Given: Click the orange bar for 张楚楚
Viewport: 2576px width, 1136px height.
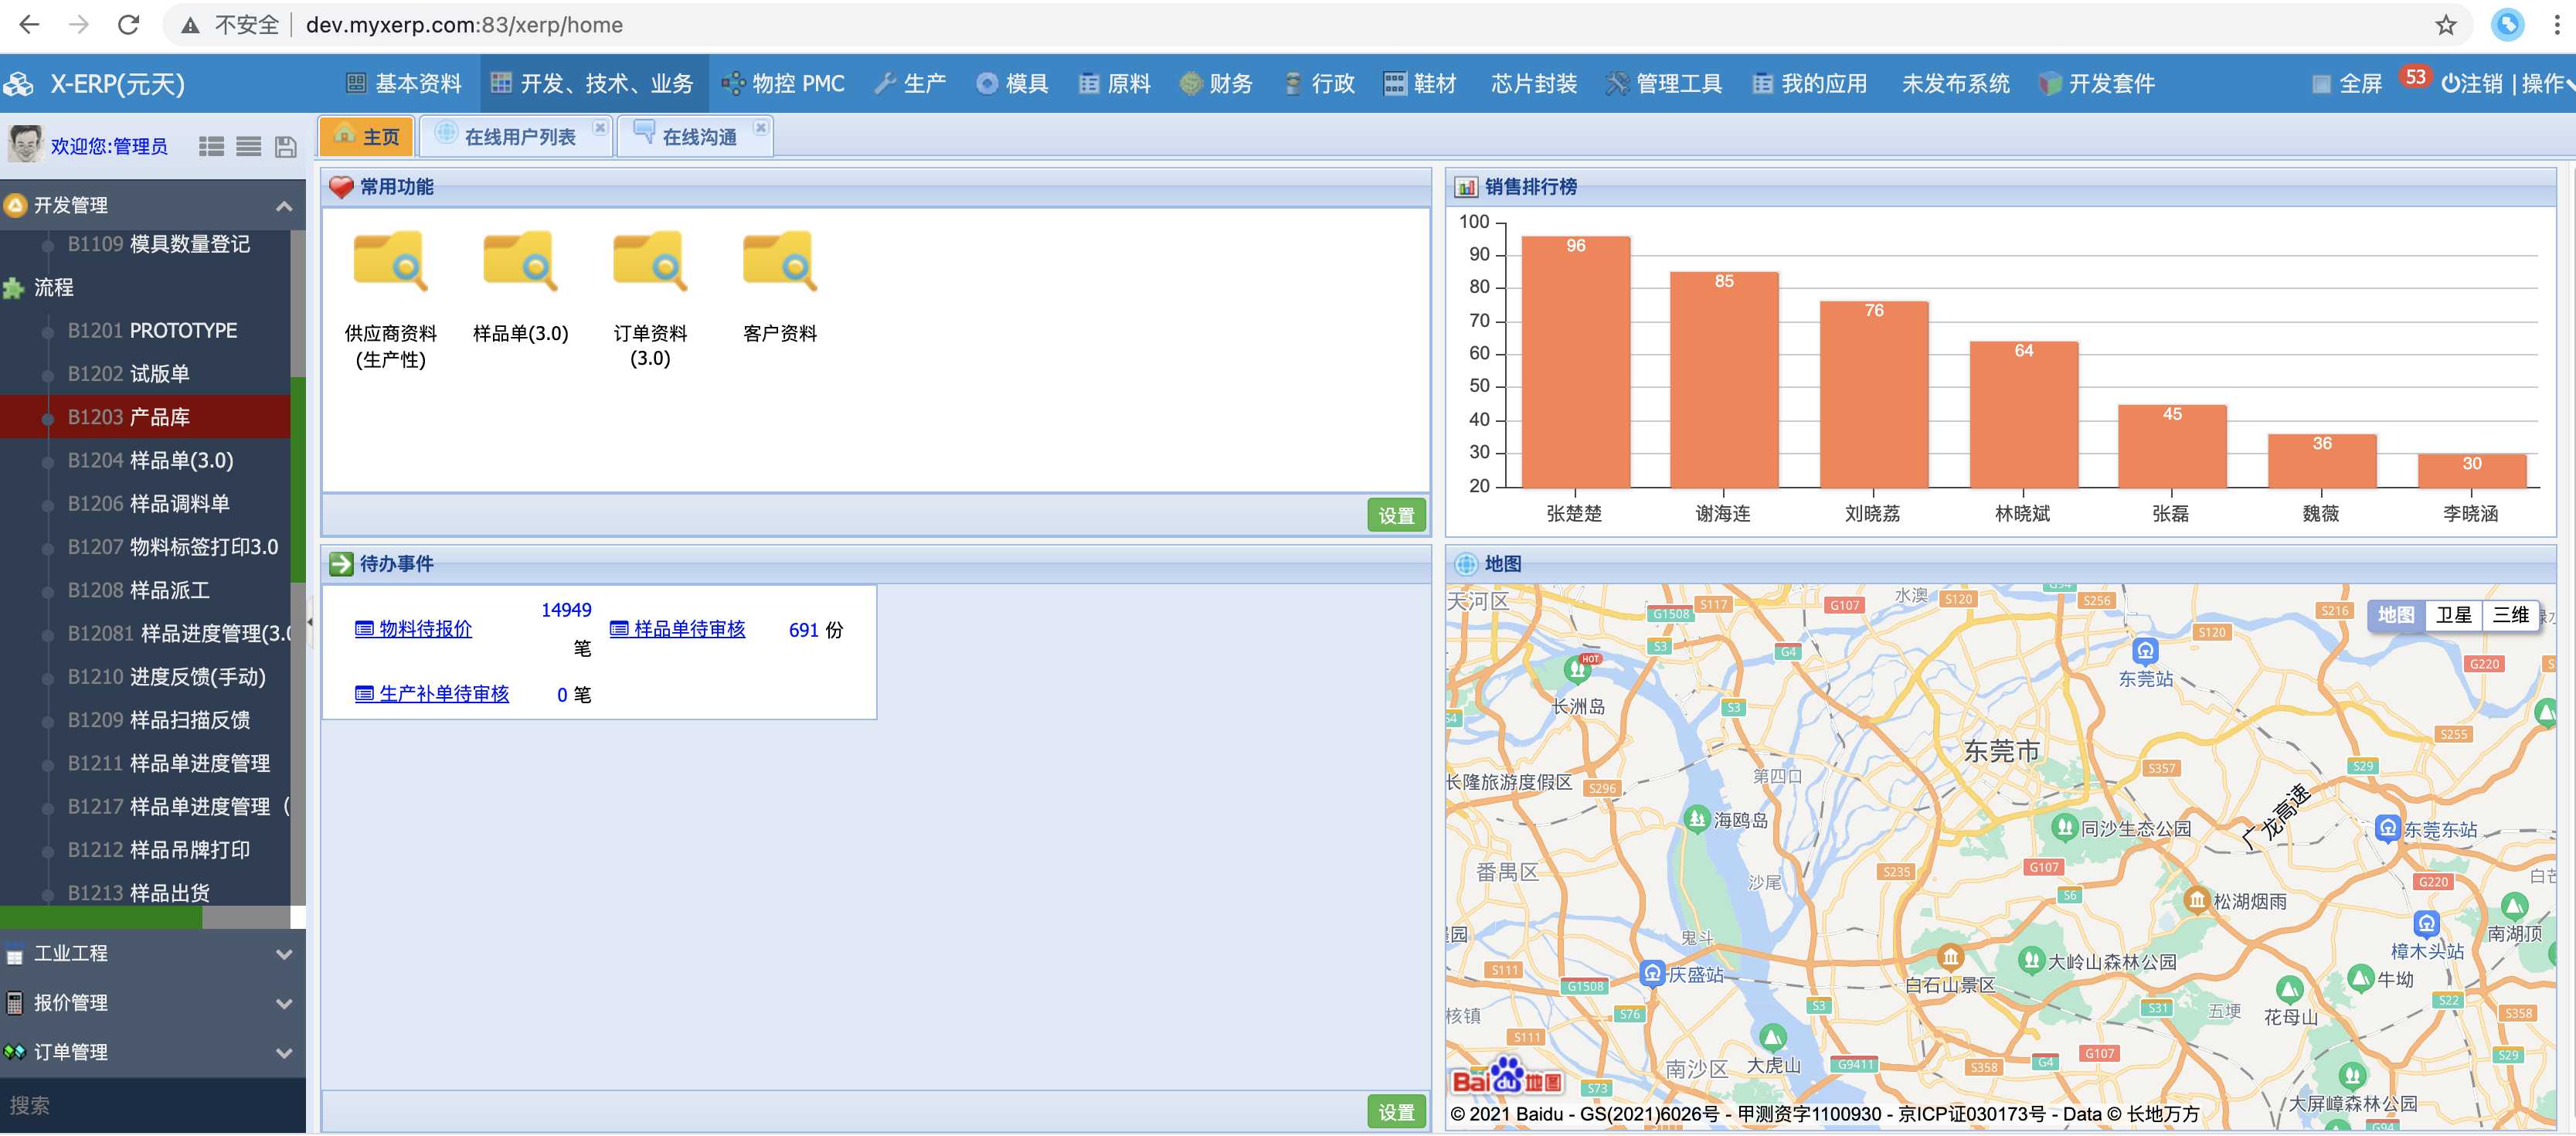Looking at the screenshot, I should pos(1575,362).
